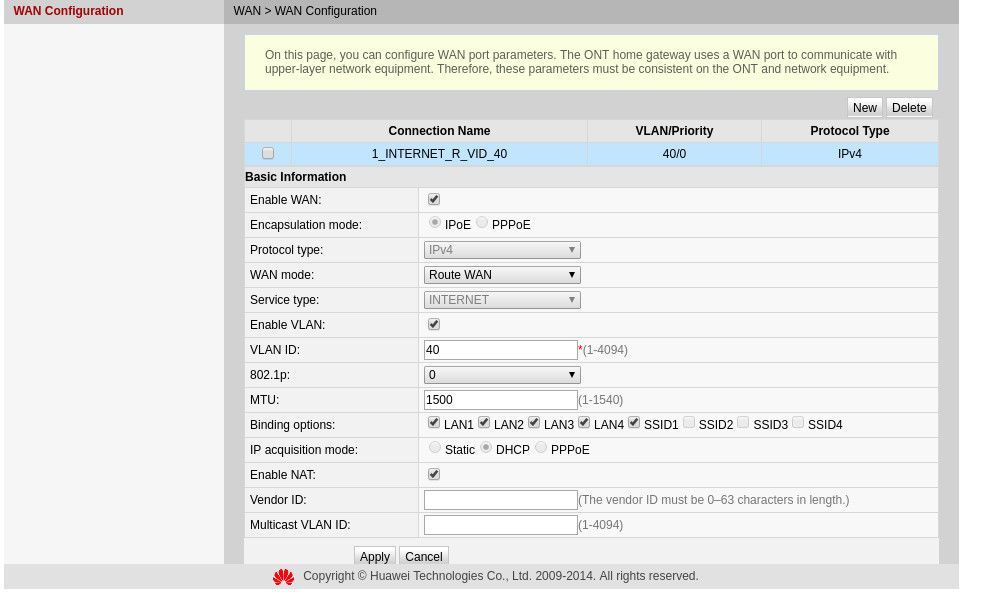Viewport: 986px width, 609px height.
Task: Toggle the LAN3 binding checkbox
Action: pyautogui.click(x=534, y=423)
